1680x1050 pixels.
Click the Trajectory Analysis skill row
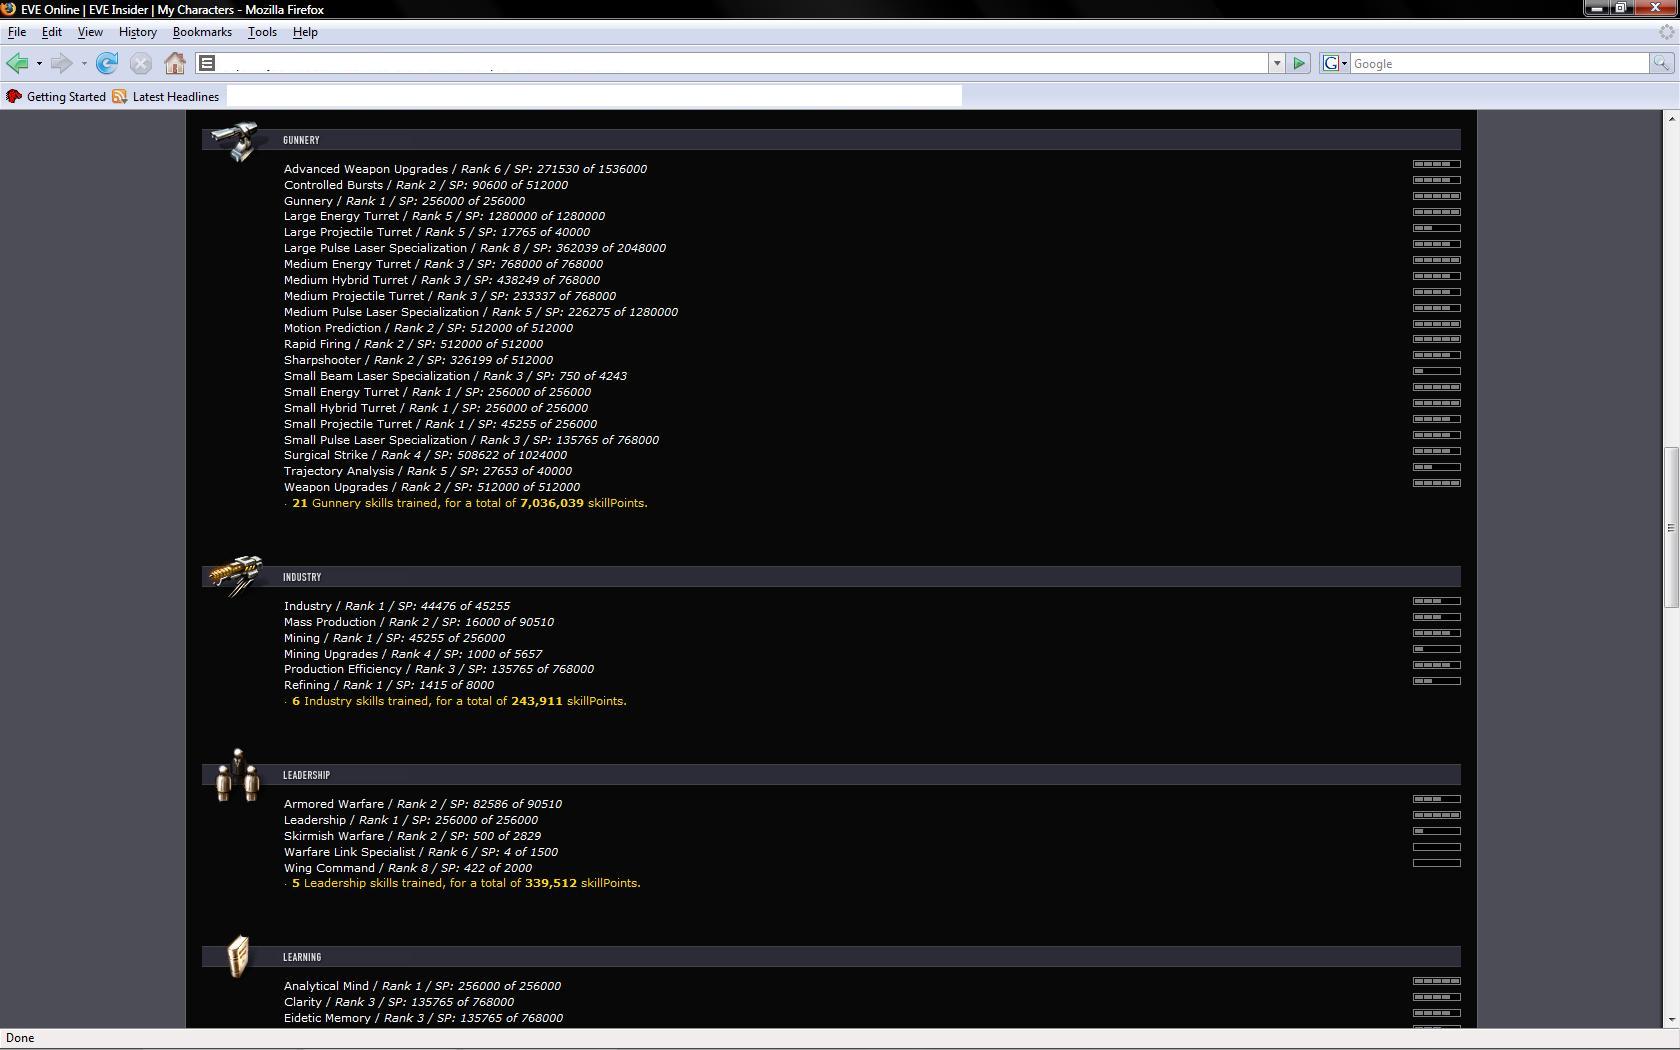(x=428, y=471)
